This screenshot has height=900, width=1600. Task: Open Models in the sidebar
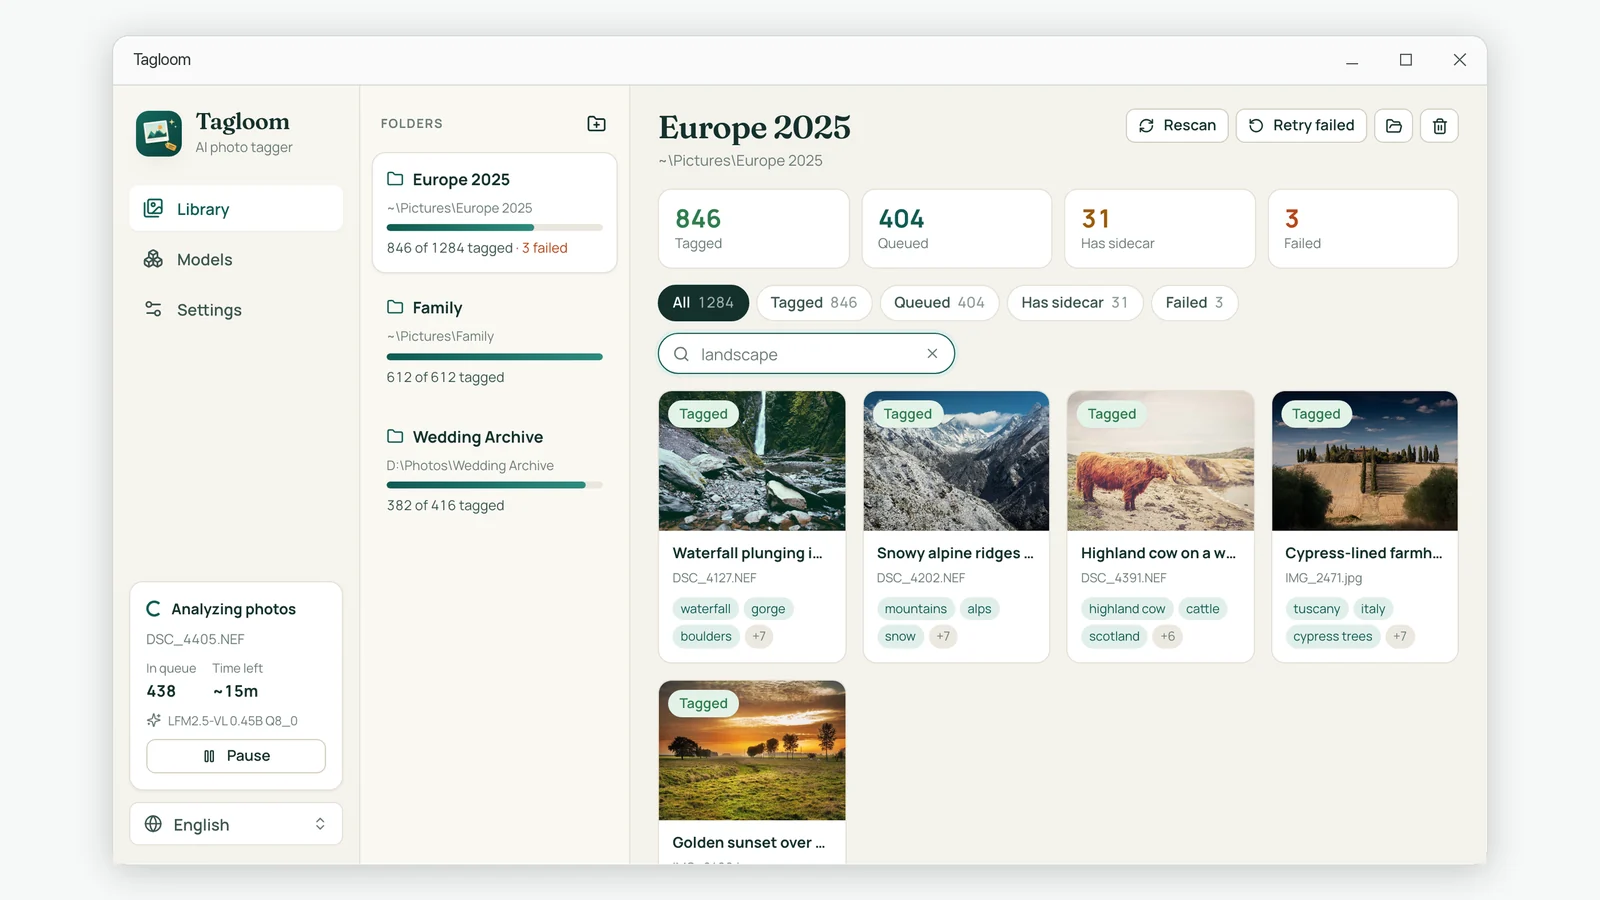pos(236,259)
